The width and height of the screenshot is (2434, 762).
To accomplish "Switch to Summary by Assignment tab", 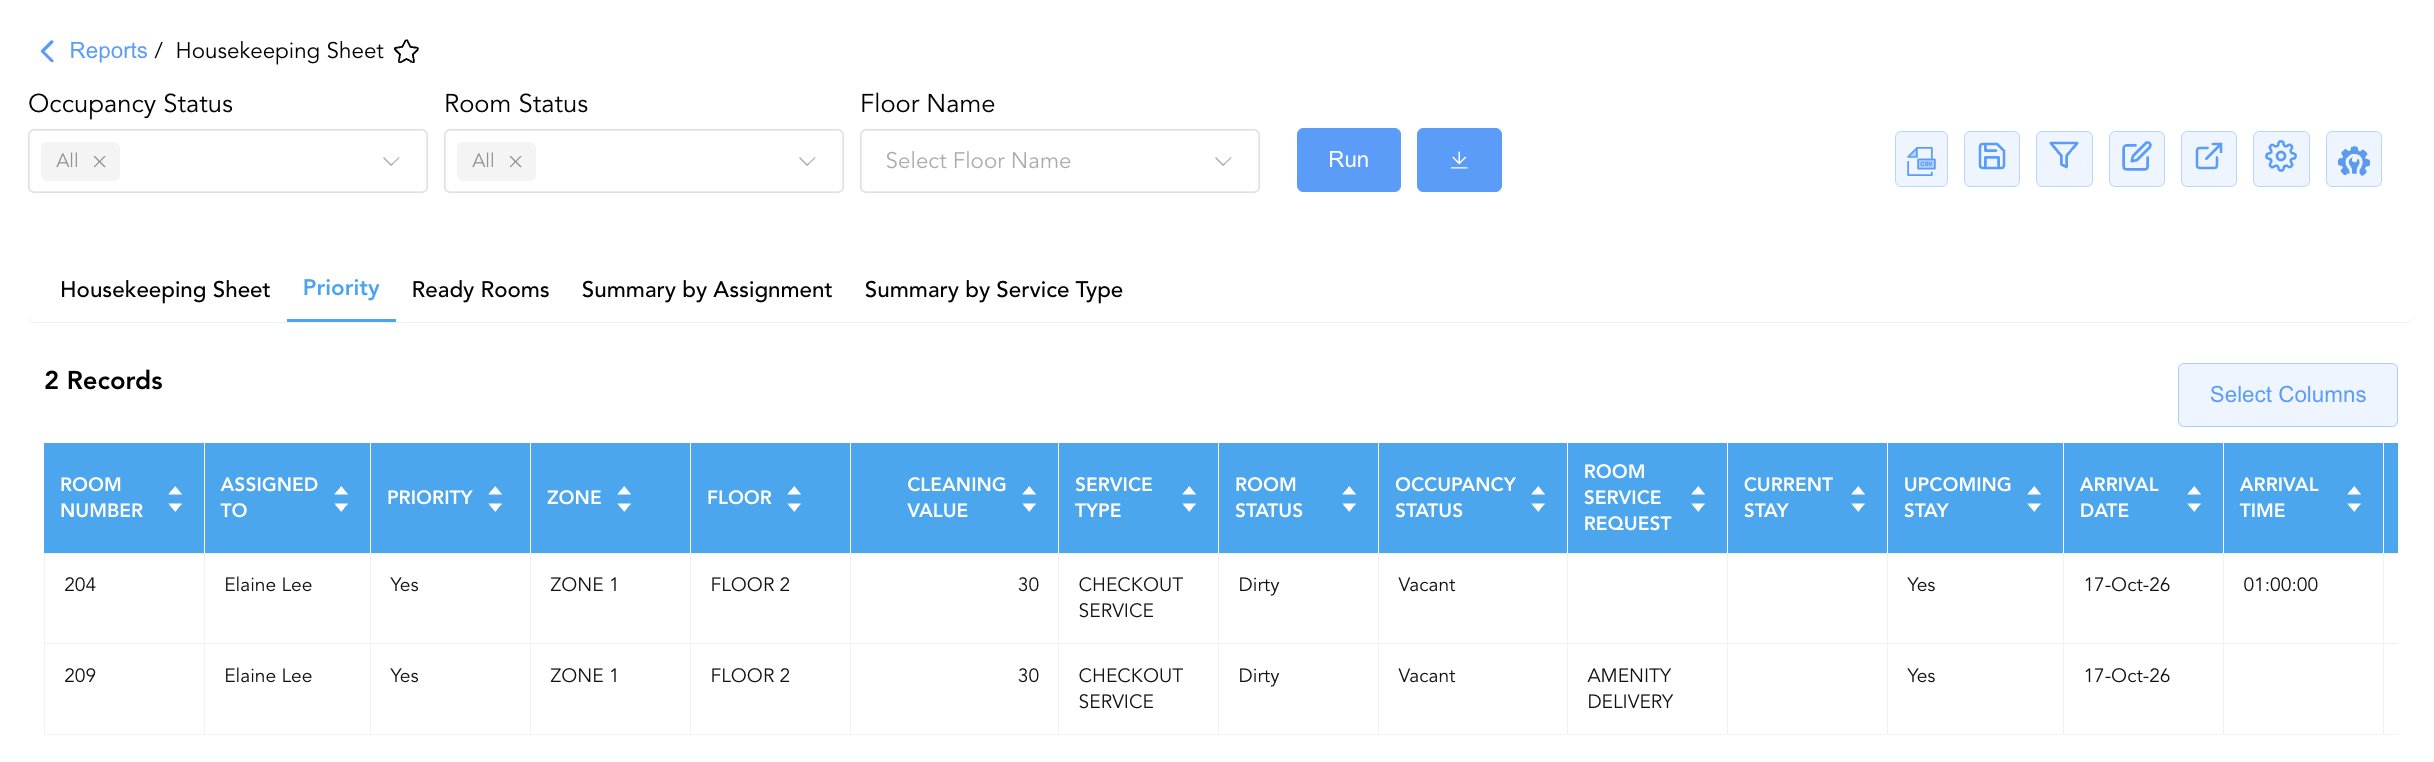I will 707,290.
